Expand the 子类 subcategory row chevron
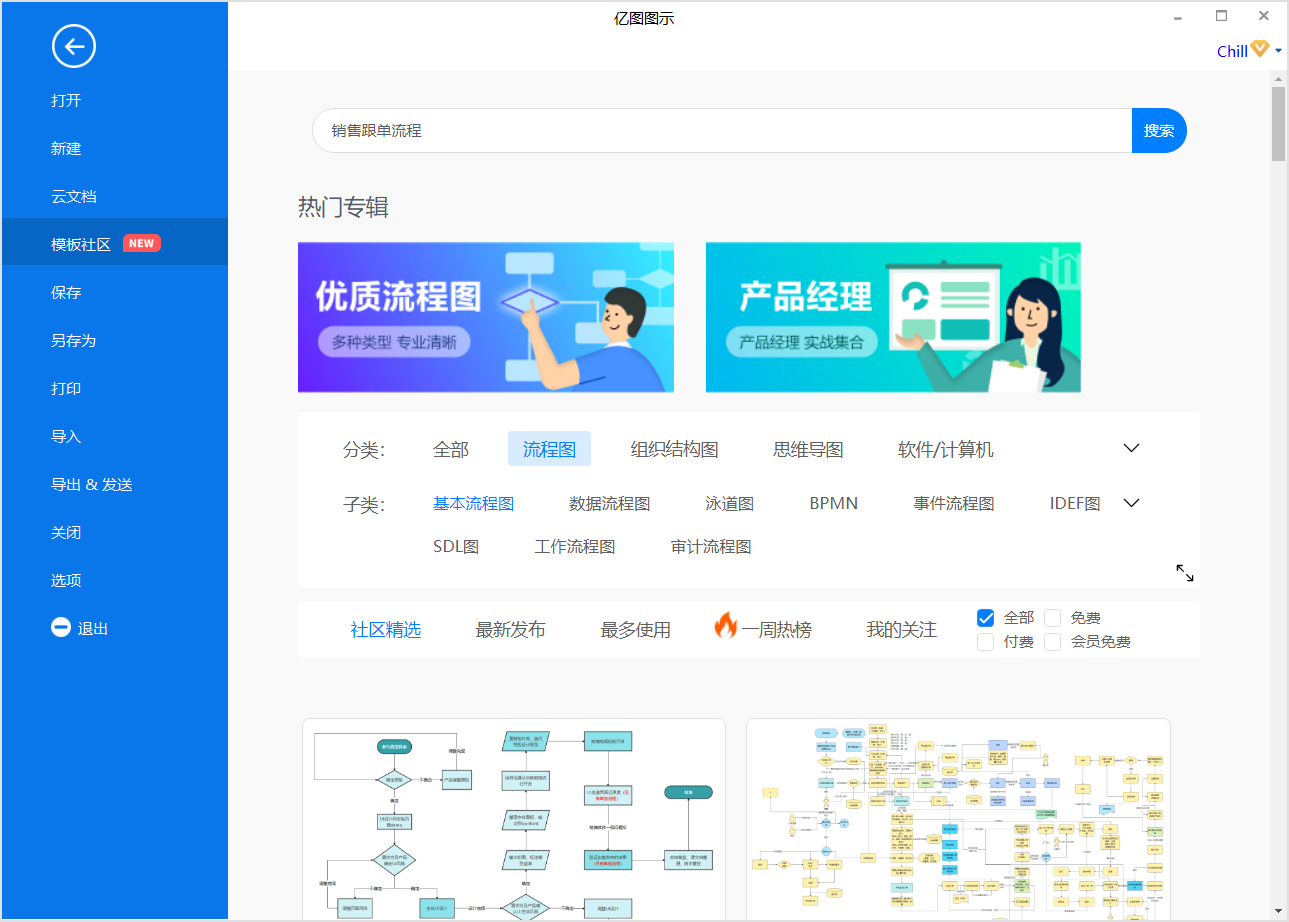 tap(1131, 503)
